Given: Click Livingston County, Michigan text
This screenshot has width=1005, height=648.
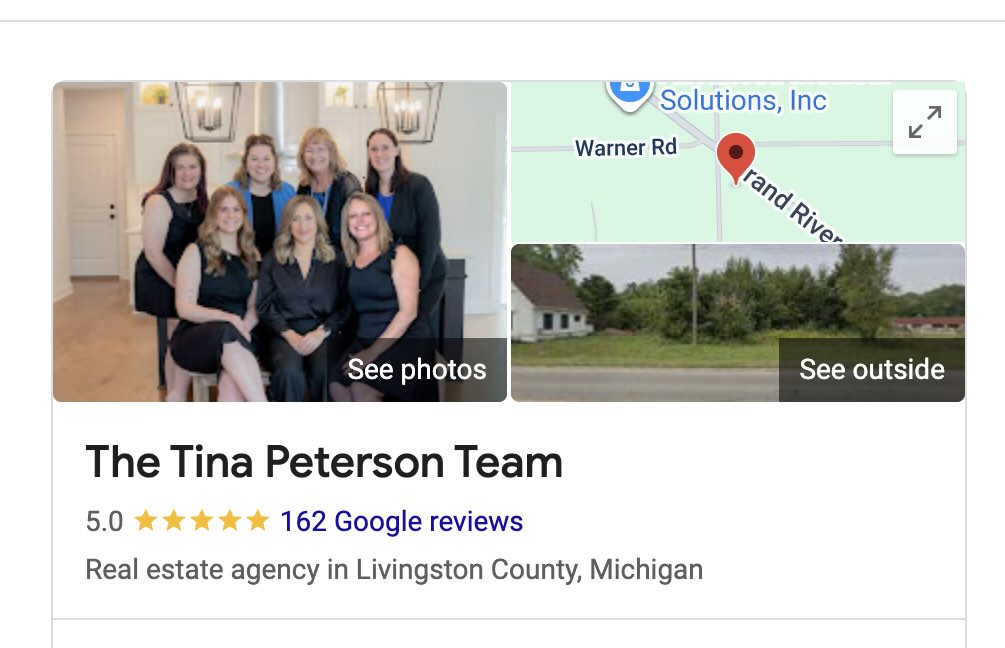Looking at the screenshot, I should [529, 569].
